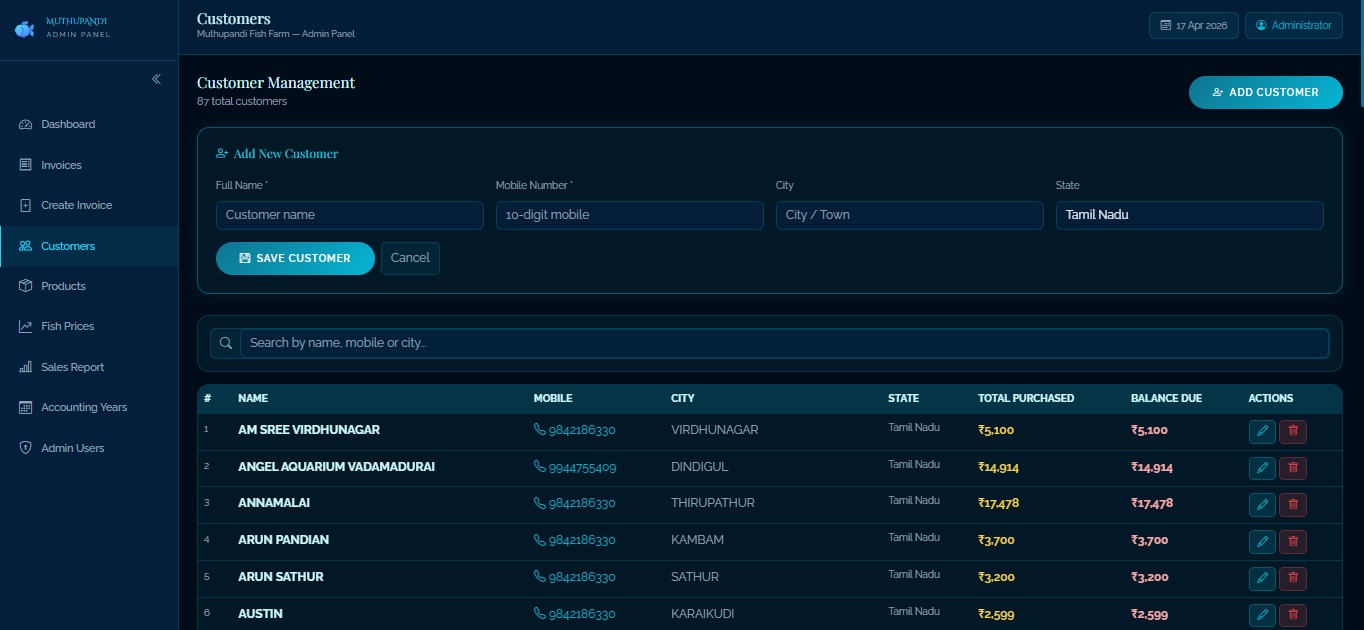Image resolution: width=1364 pixels, height=630 pixels.
Task: Open the Admin Users section
Action: tap(72, 448)
